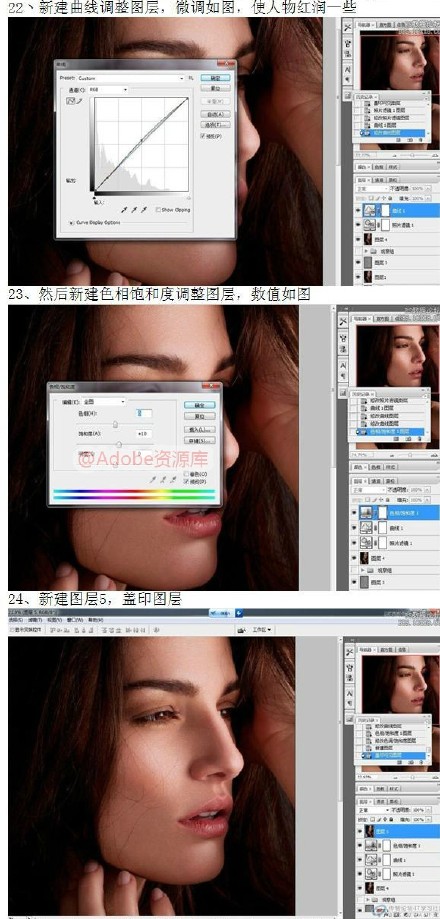This screenshot has width=440, height=919.
Task: Click Options (选项) in the Curves dialog
Action: pos(216,125)
